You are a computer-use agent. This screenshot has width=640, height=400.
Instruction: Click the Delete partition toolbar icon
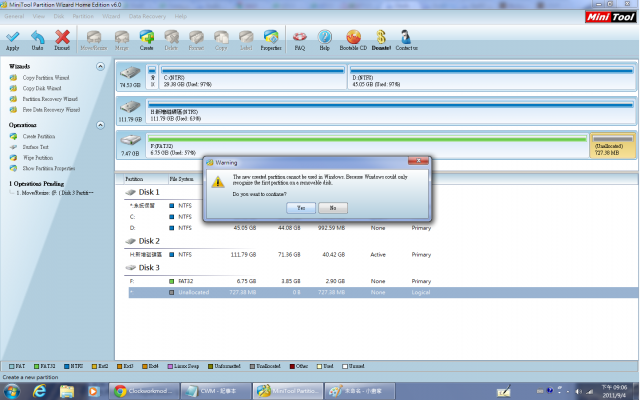tap(171, 37)
